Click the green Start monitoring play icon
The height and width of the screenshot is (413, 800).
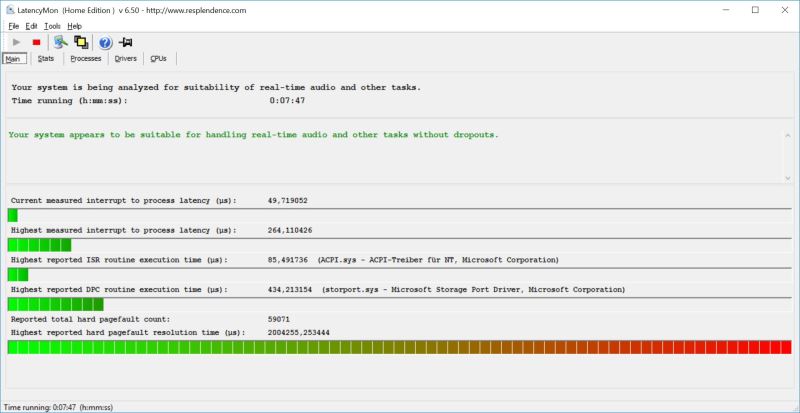(x=16, y=42)
